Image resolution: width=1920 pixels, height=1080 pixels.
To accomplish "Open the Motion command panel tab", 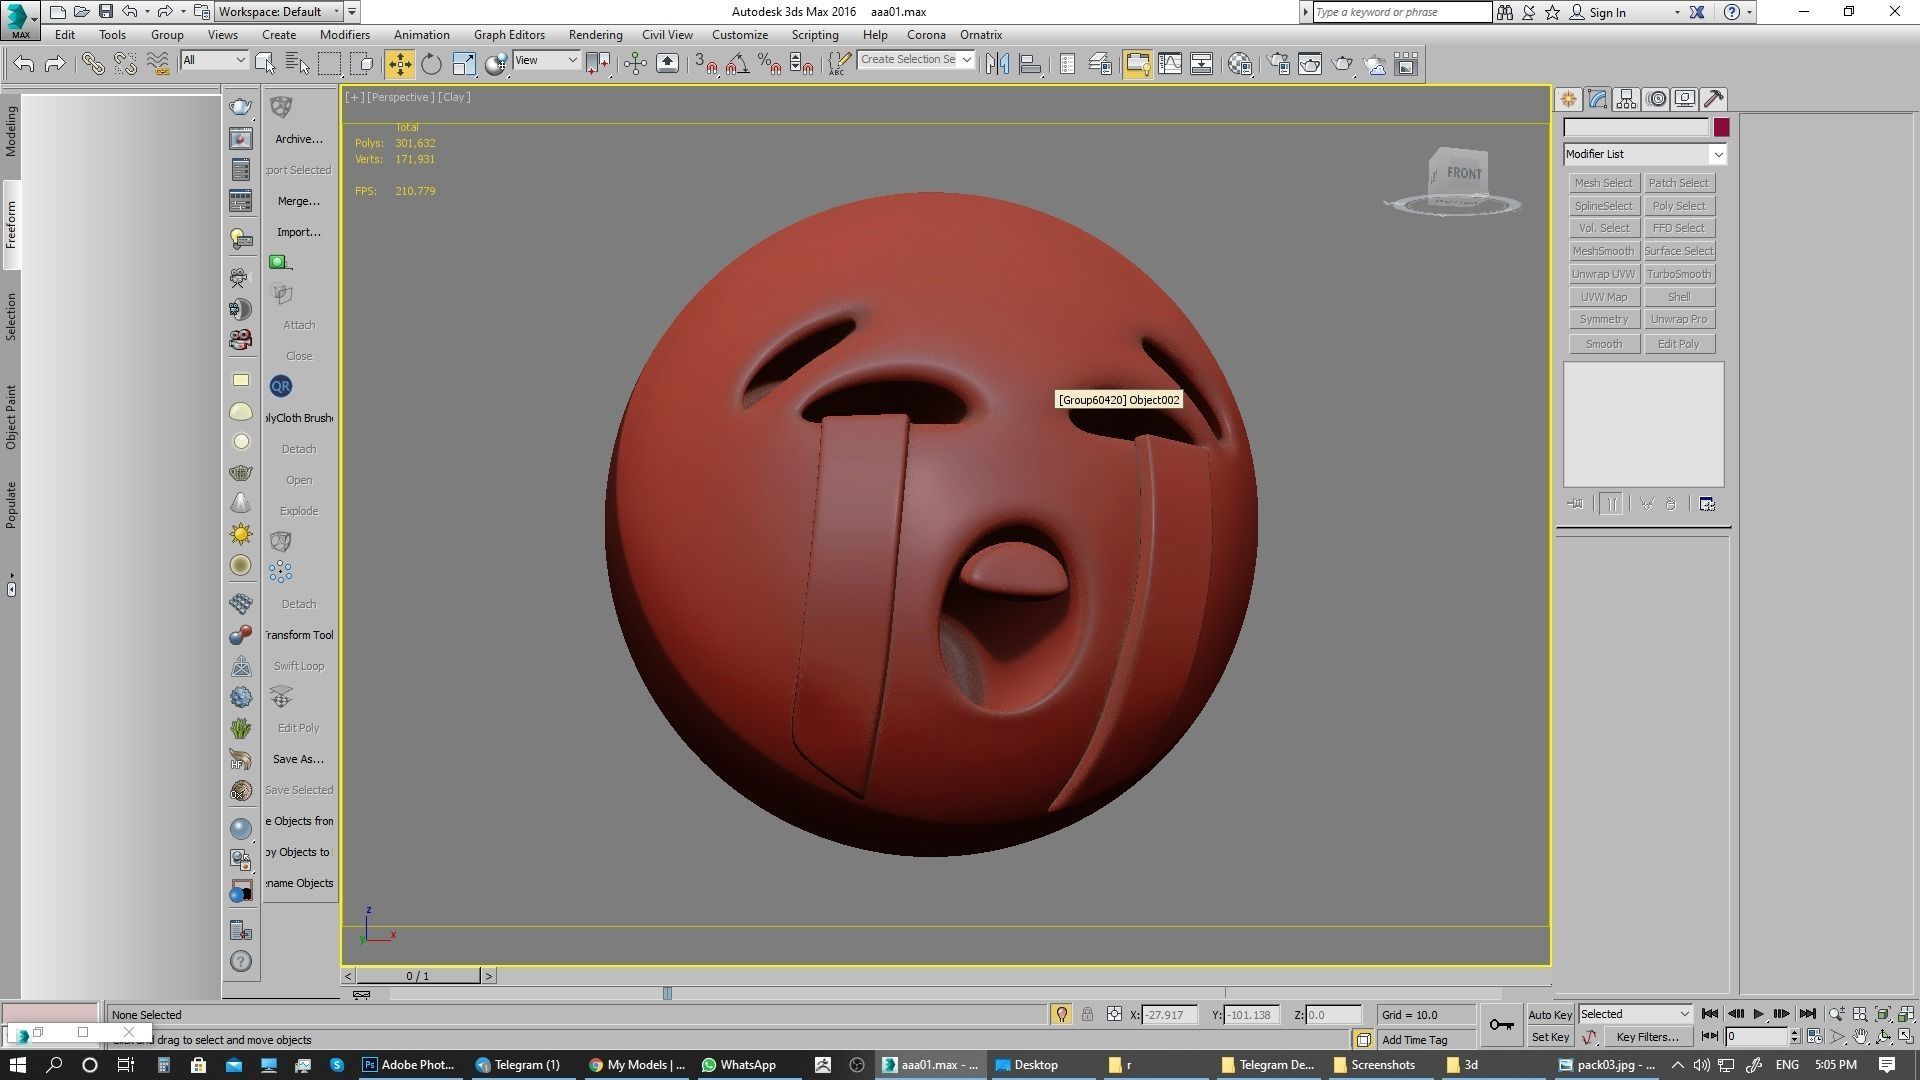I will tap(1656, 99).
